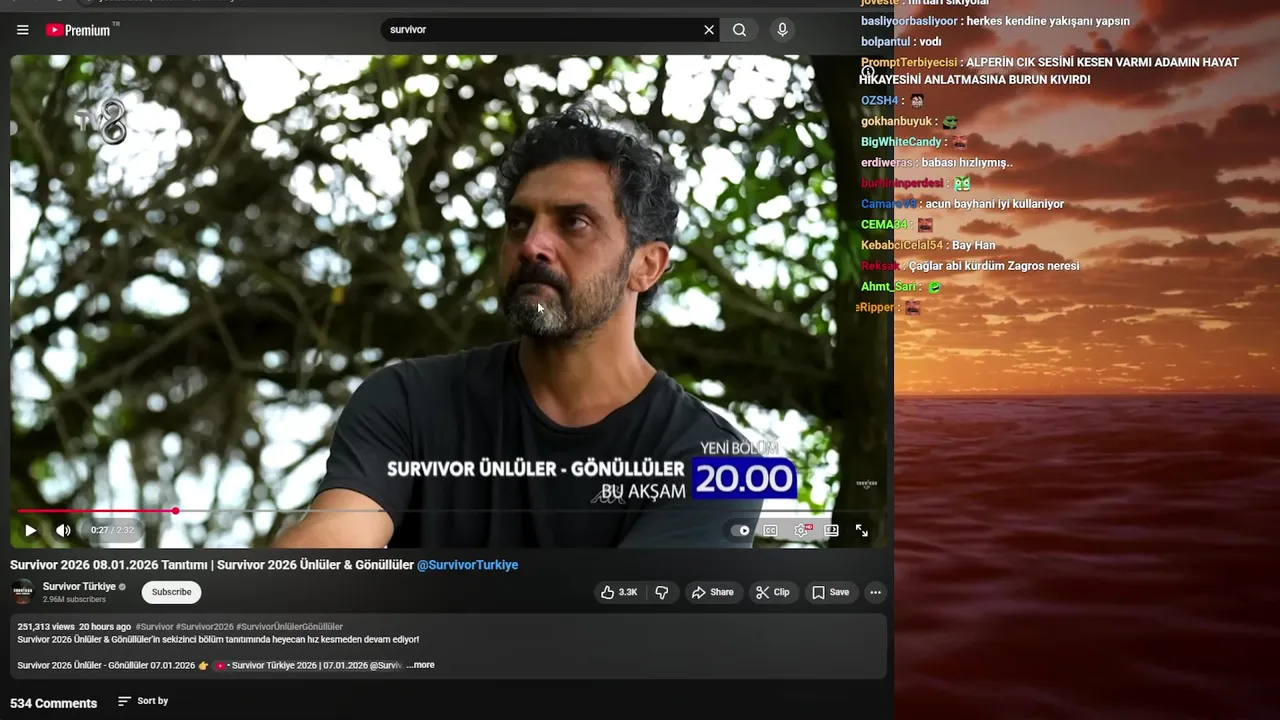Click the emote in CEMA34's message
The width and height of the screenshot is (1280, 720).
coord(925,225)
